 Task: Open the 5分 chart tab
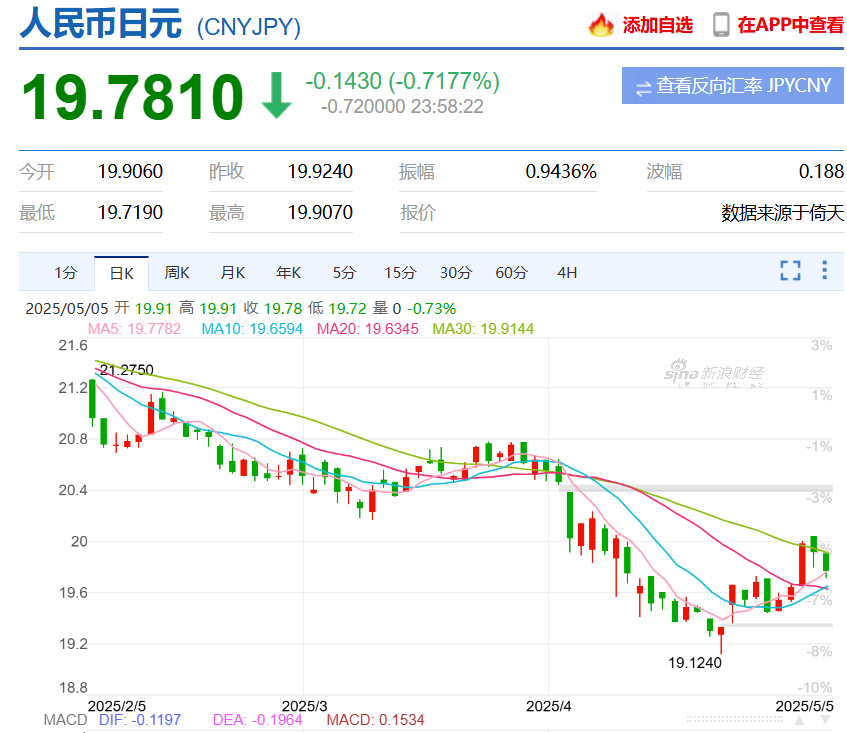[344, 272]
